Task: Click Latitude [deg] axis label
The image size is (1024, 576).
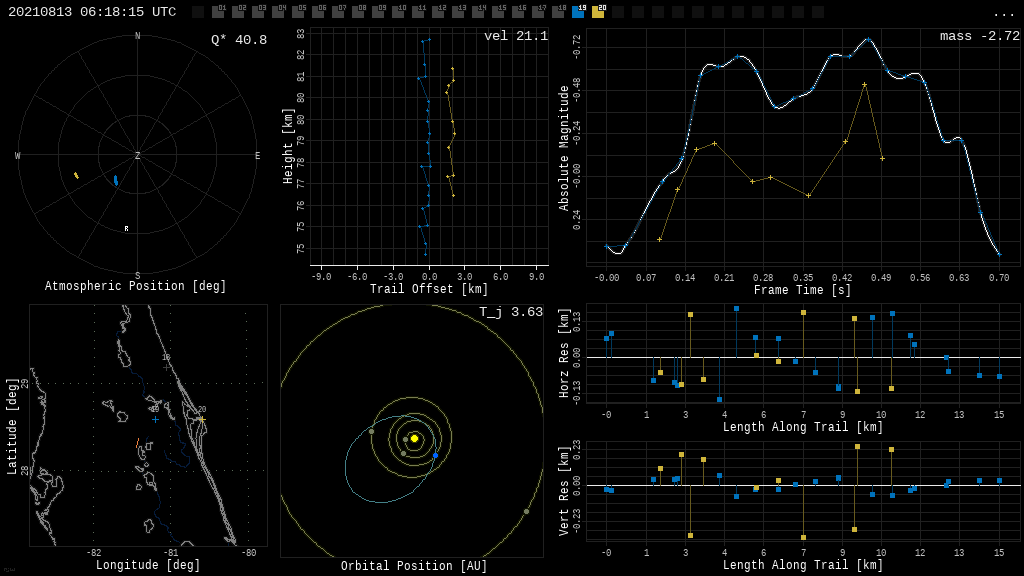Action: 12,426
